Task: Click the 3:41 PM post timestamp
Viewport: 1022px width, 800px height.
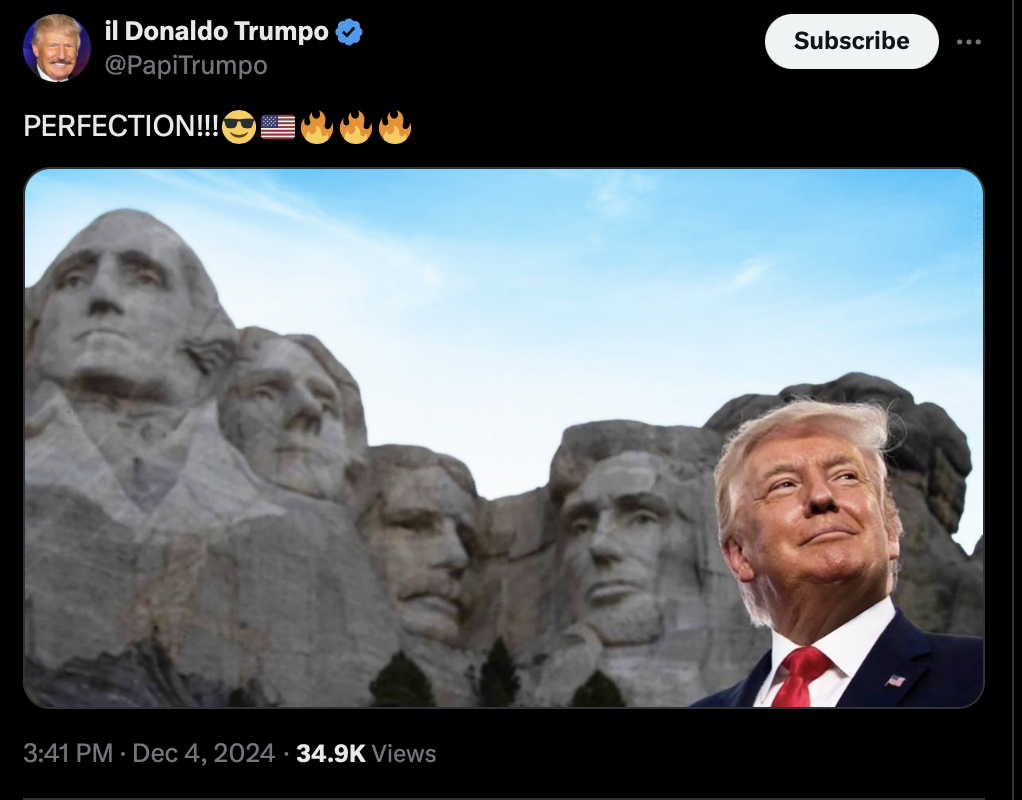Action: pyautogui.click(x=68, y=753)
